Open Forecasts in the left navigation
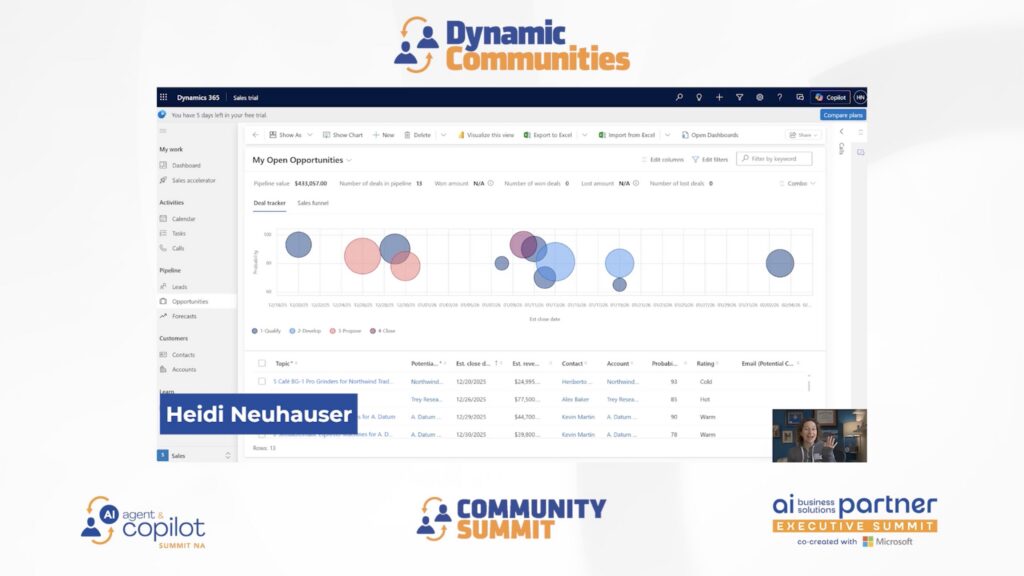The image size is (1024, 576). coord(183,316)
